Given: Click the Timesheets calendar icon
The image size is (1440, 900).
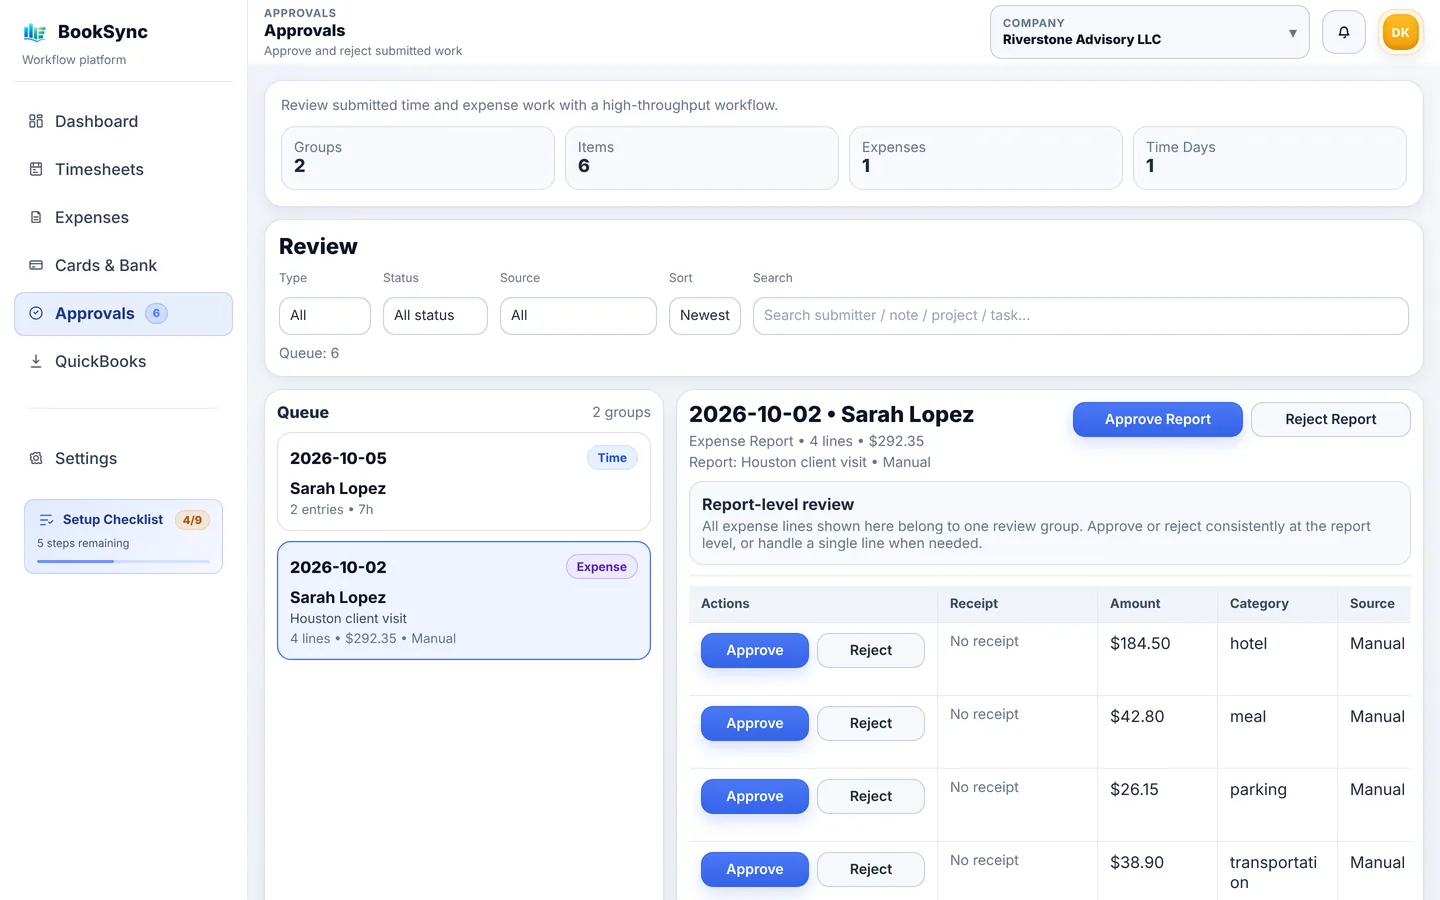Looking at the screenshot, I should 36,169.
